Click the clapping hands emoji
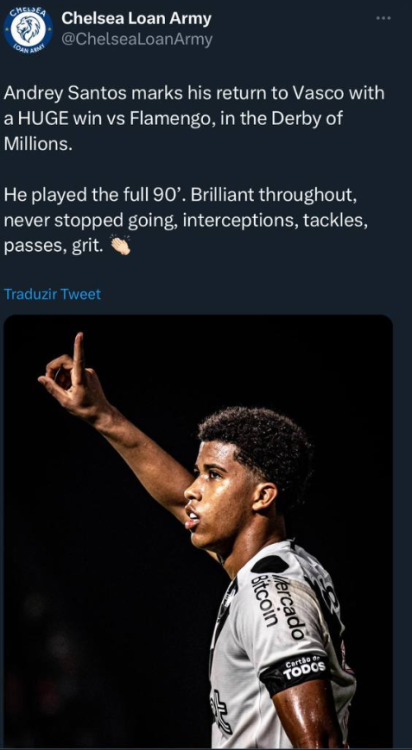Viewport: 412px width, 750px height. (x=120, y=246)
